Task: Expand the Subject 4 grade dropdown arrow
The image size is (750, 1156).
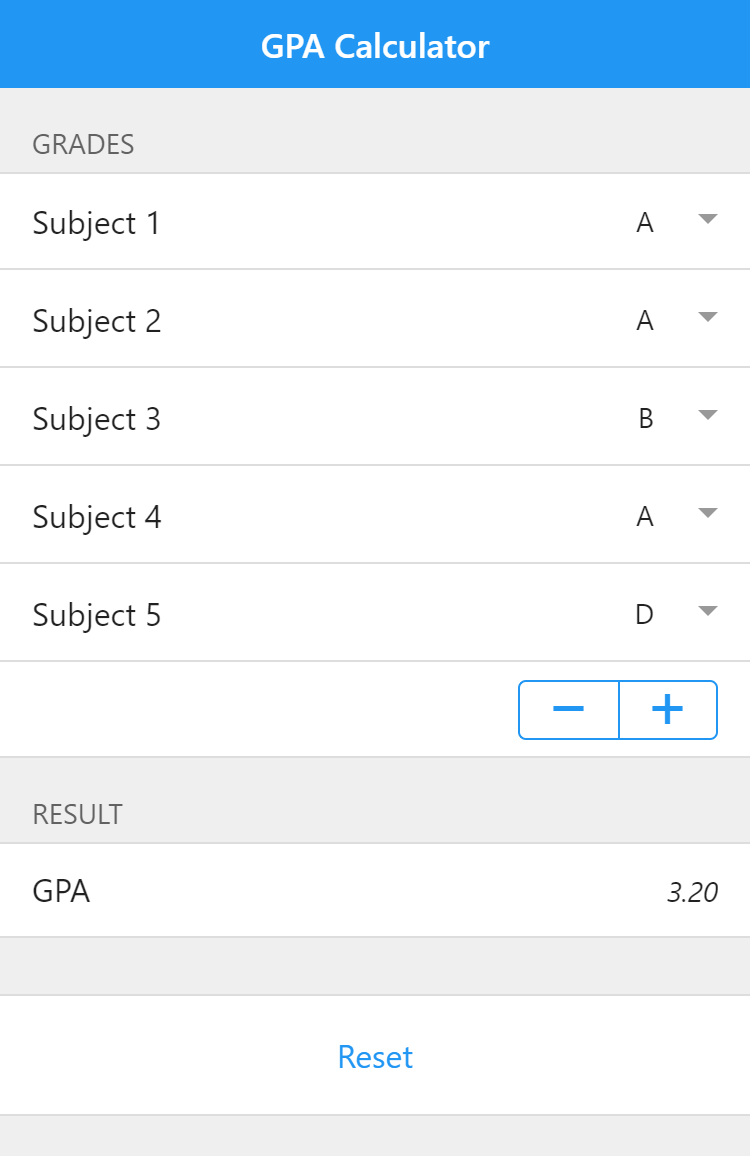Action: pos(708,513)
